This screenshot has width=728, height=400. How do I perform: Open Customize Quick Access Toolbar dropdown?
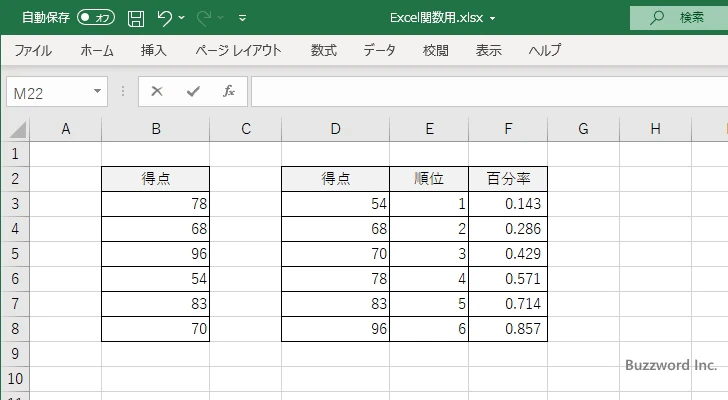coord(242,18)
